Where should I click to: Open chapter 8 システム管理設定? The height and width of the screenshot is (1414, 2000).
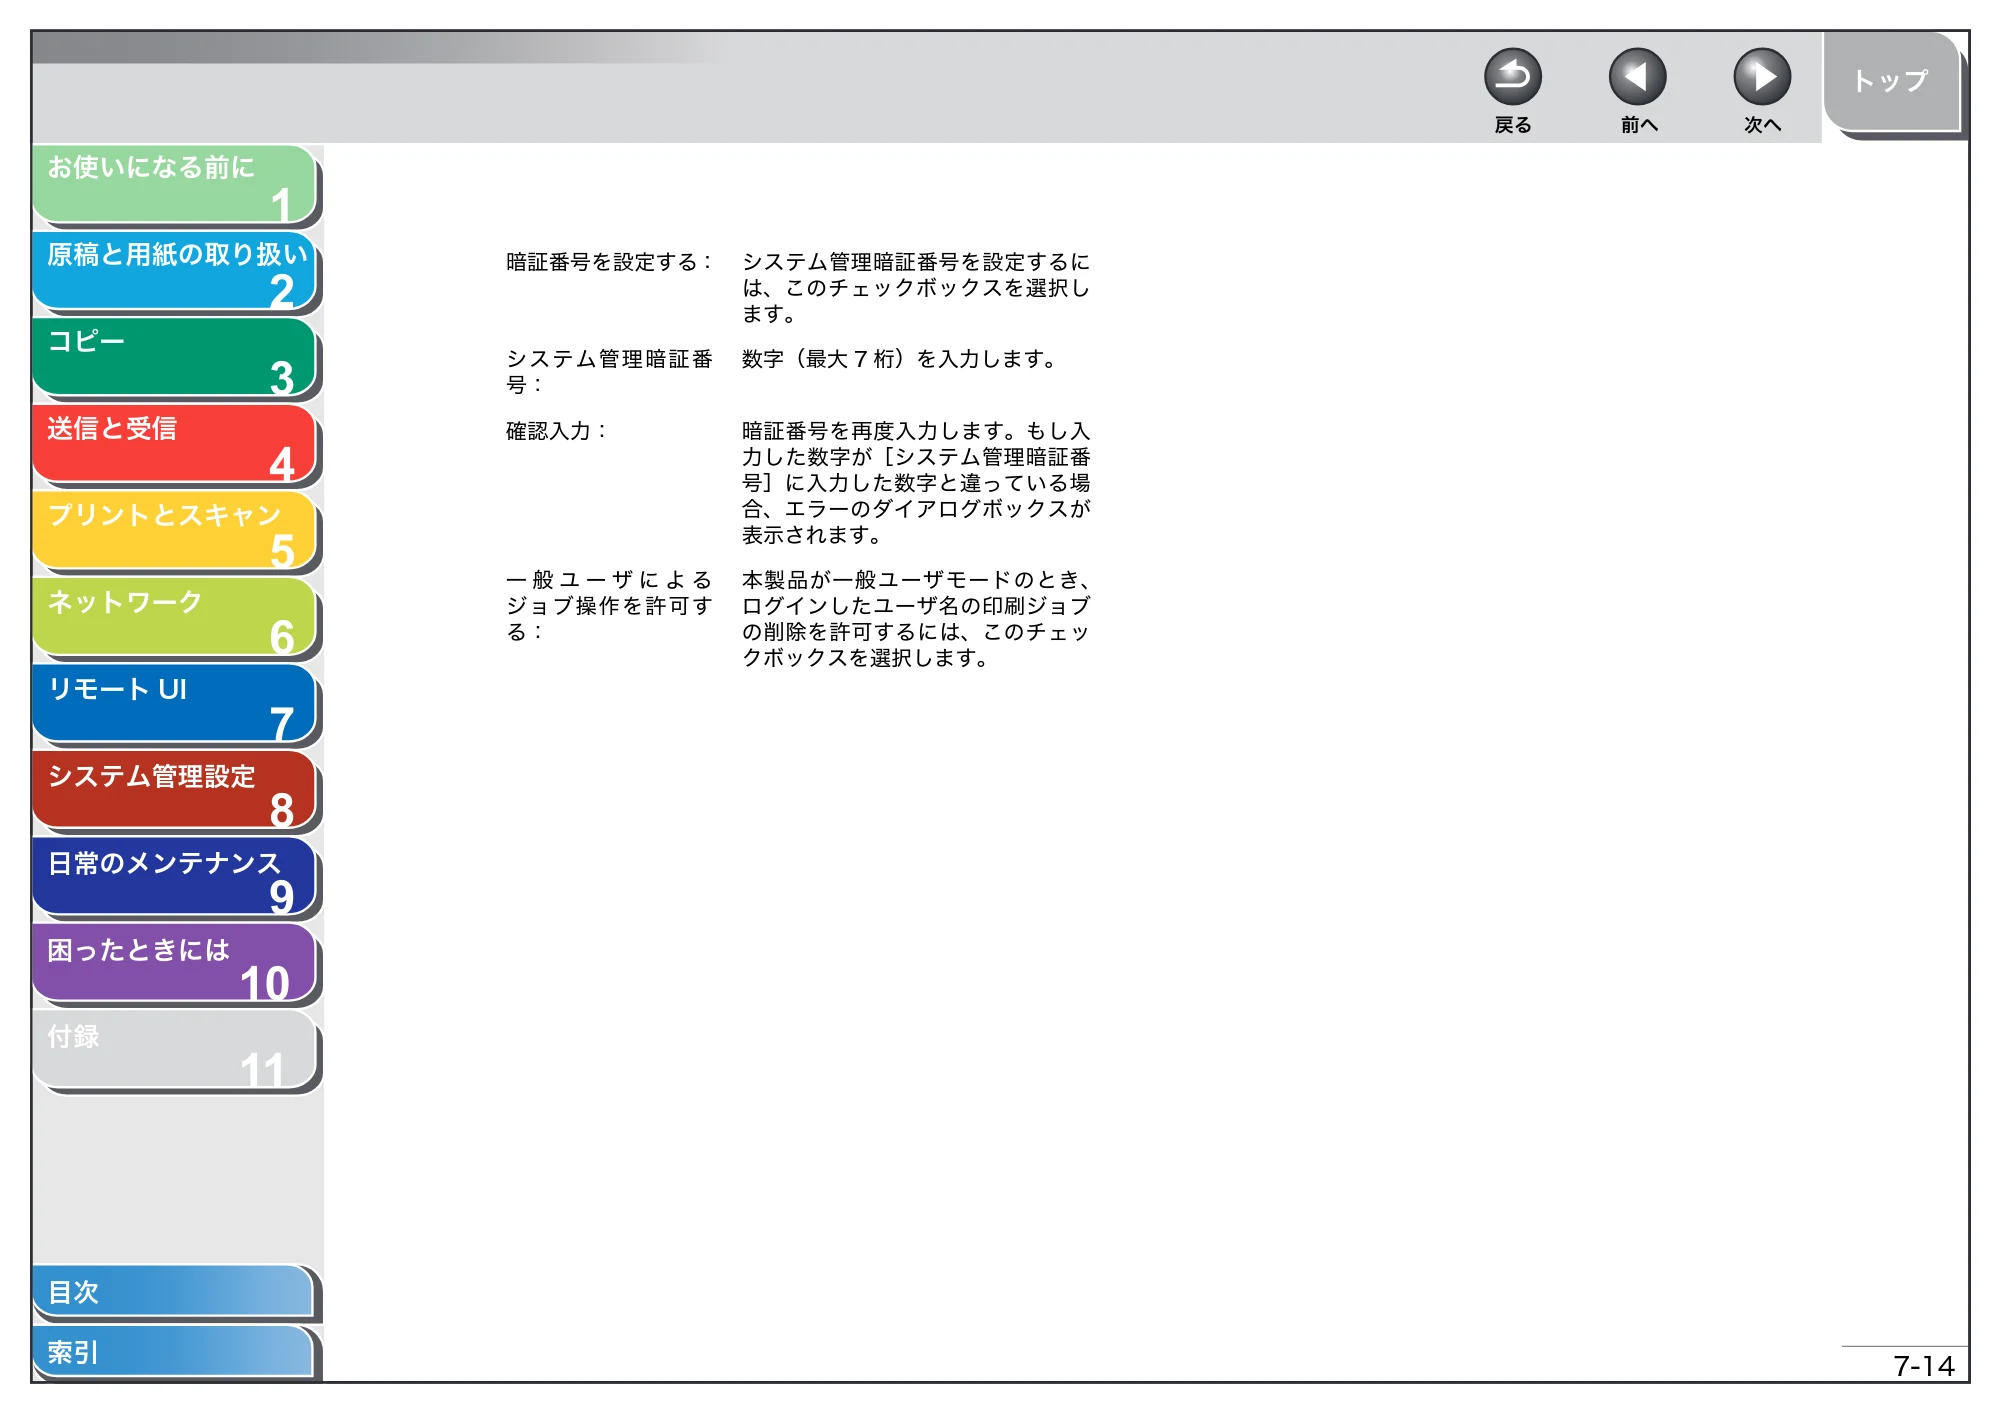[x=175, y=791]
